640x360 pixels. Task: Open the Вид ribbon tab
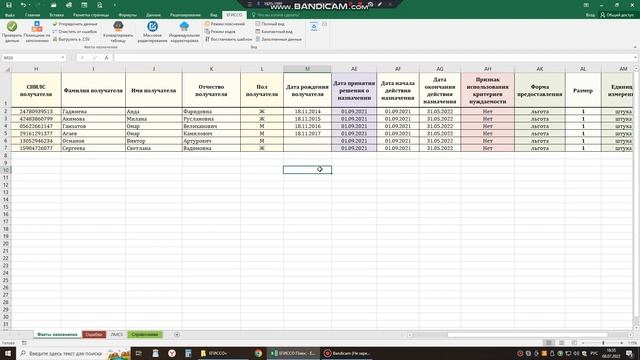pyautogui.click(x=213, y=15)
